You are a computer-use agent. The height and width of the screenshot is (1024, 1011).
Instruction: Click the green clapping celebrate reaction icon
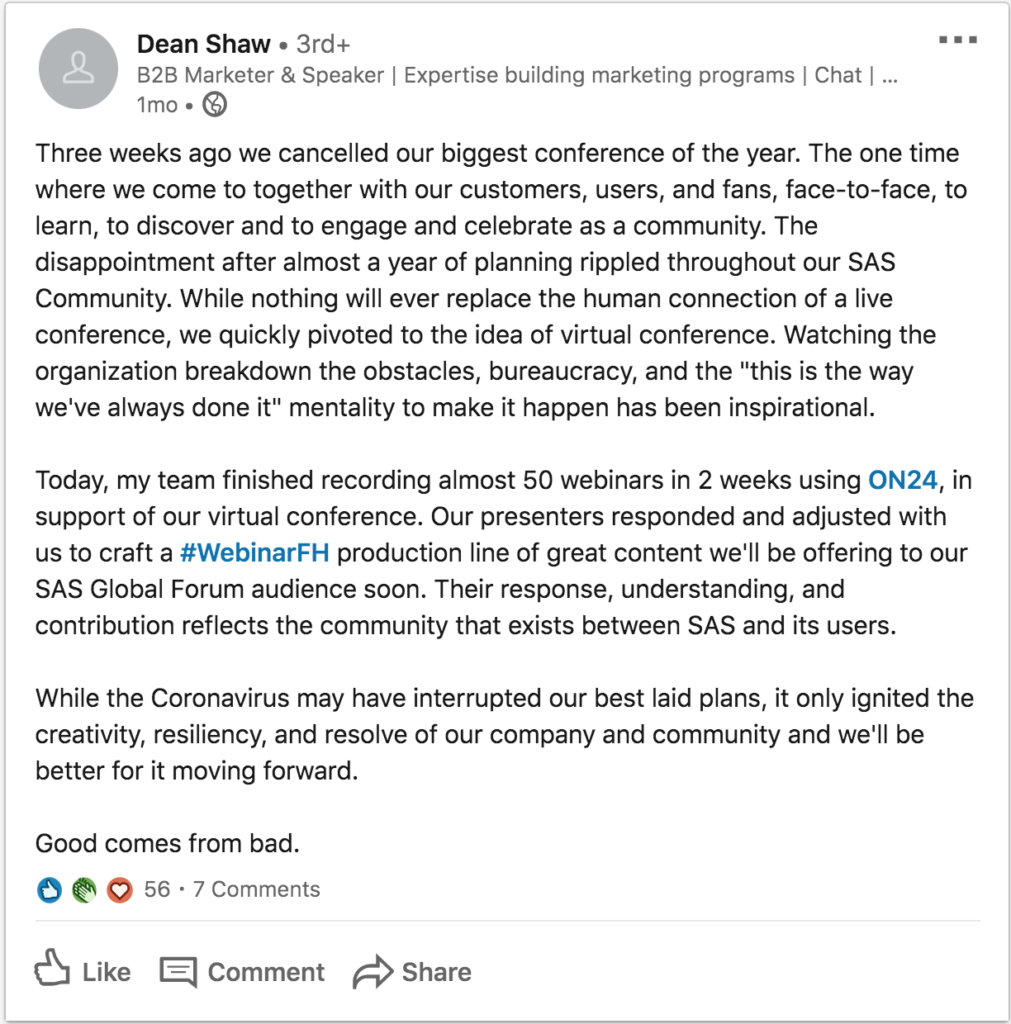84,889
